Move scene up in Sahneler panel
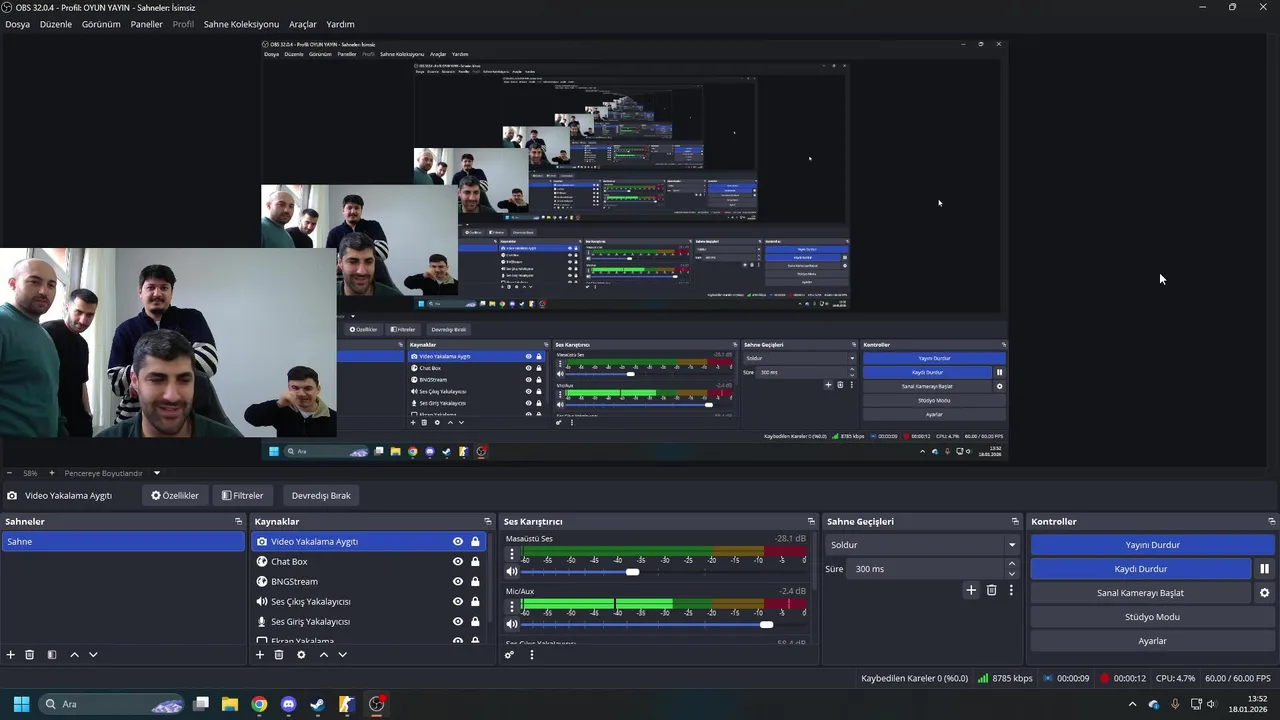 point(74,655)
